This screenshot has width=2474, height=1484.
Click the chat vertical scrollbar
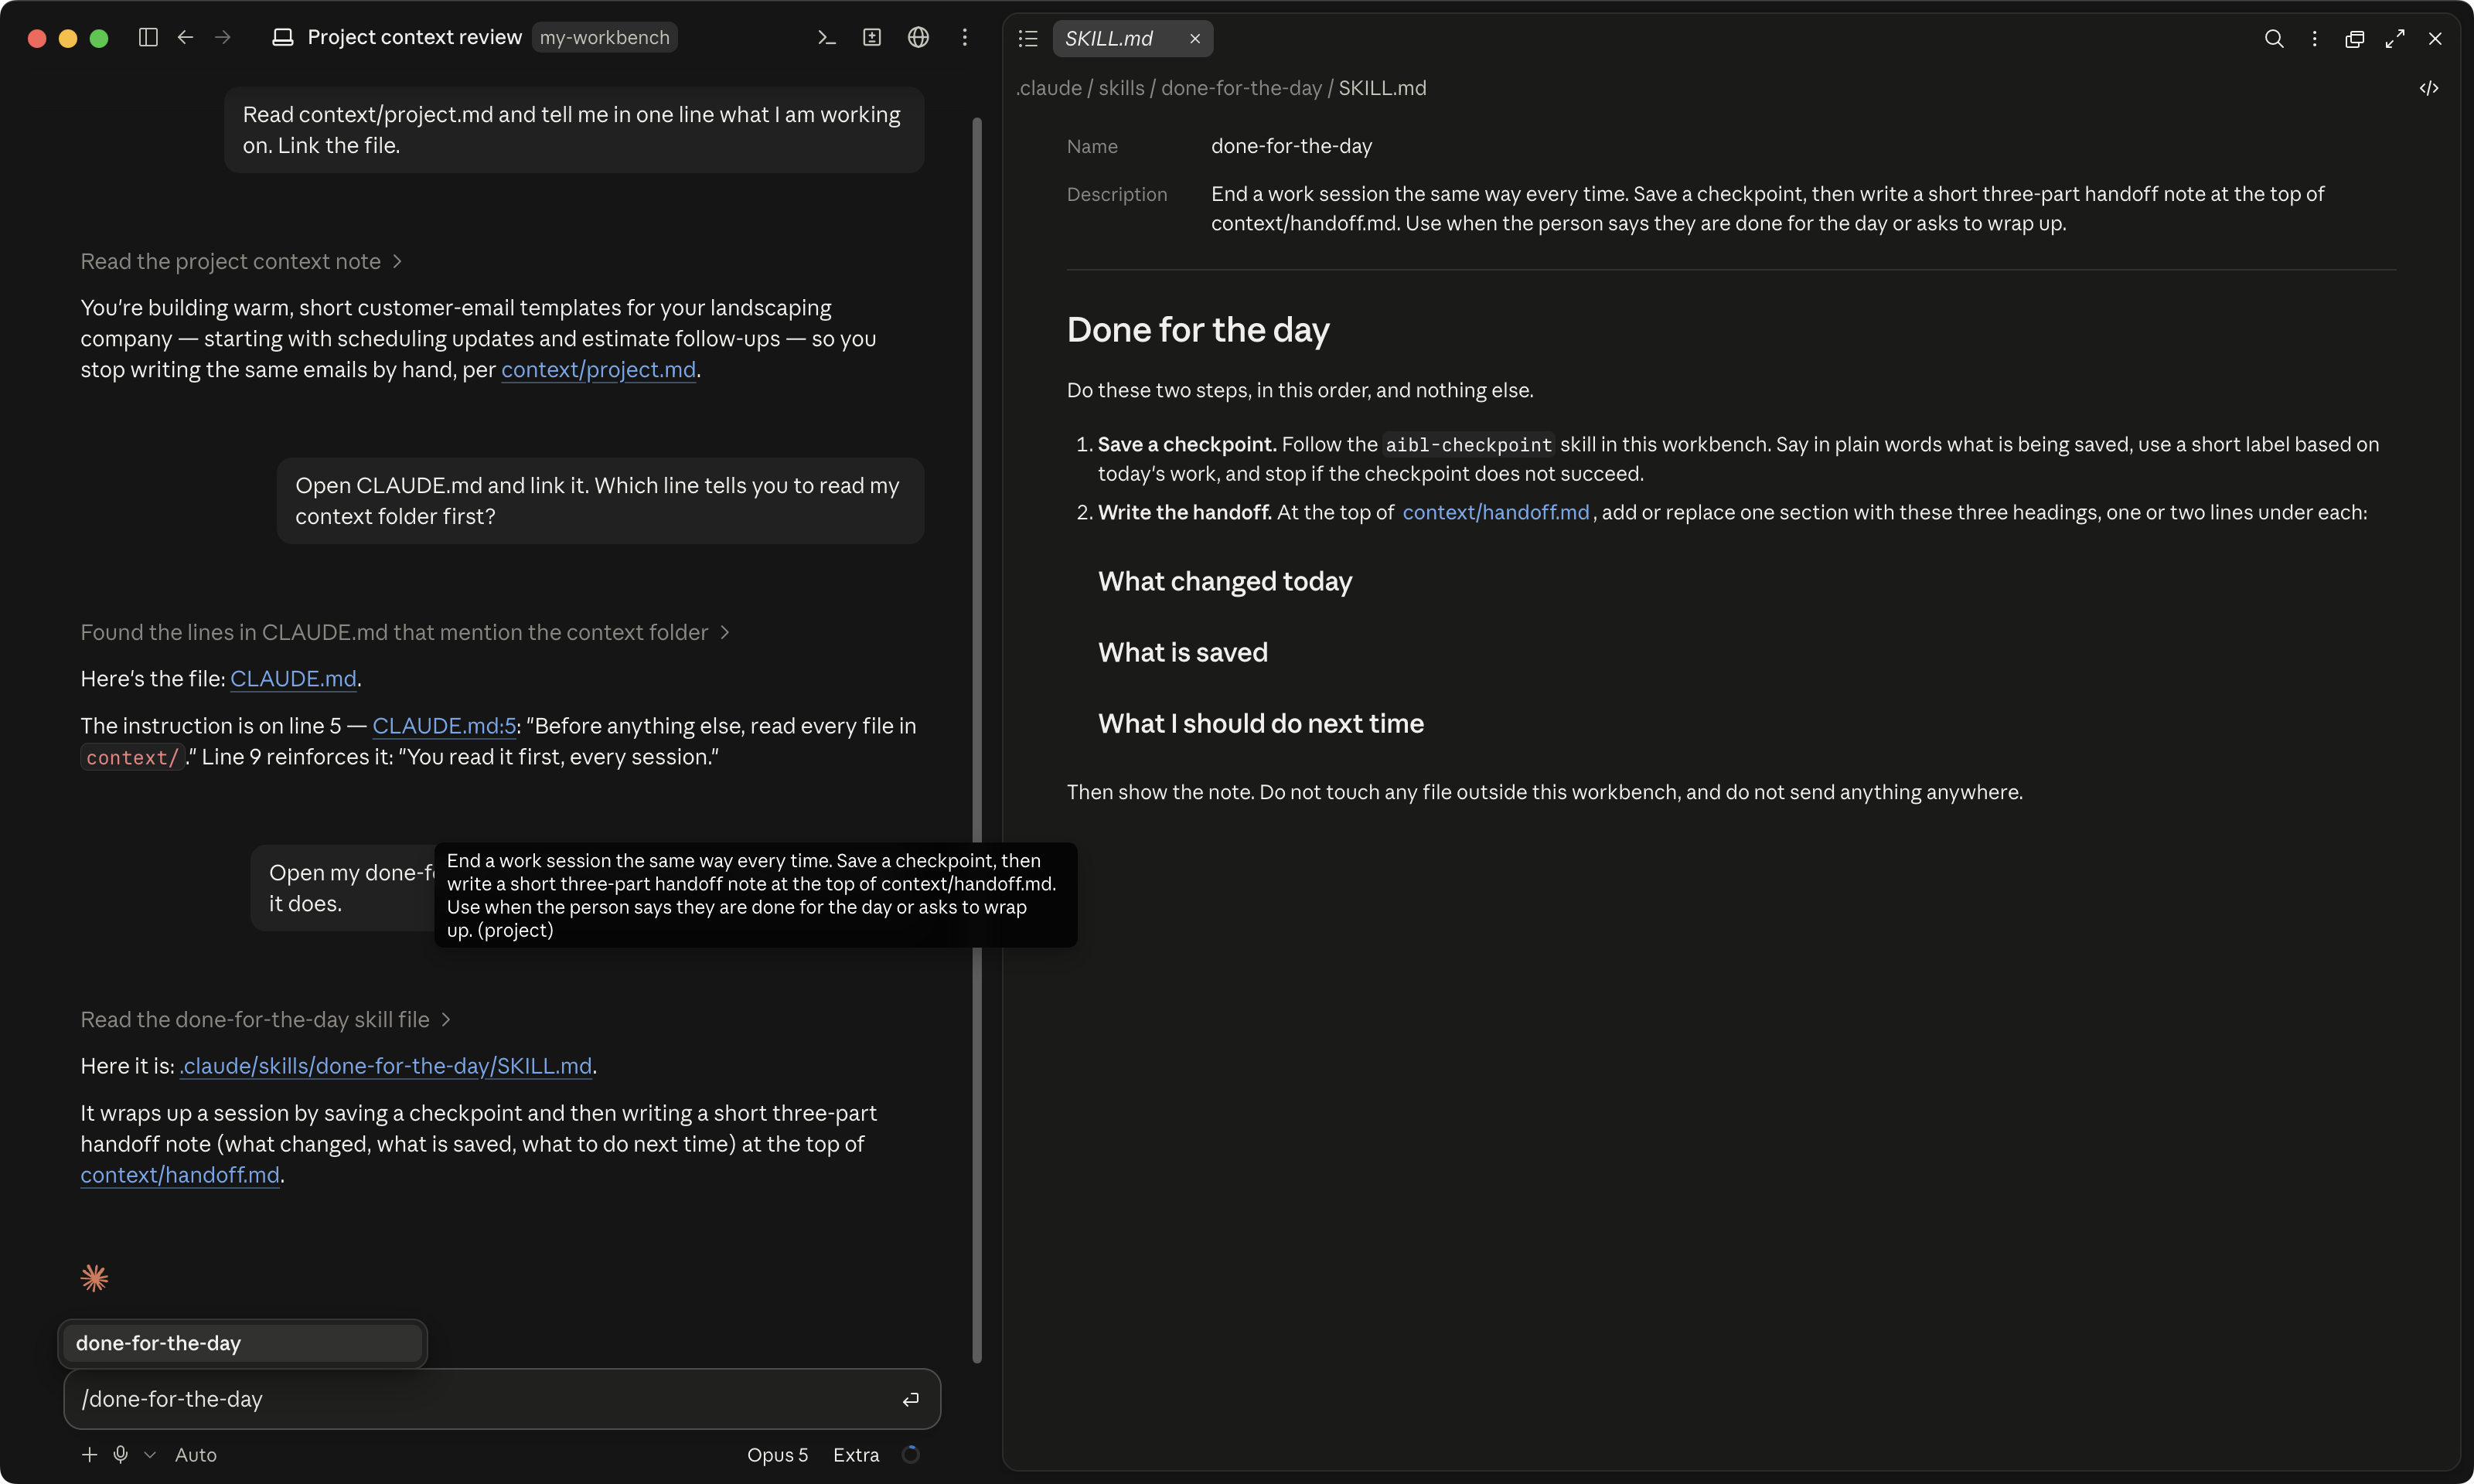tap(977, 740)
